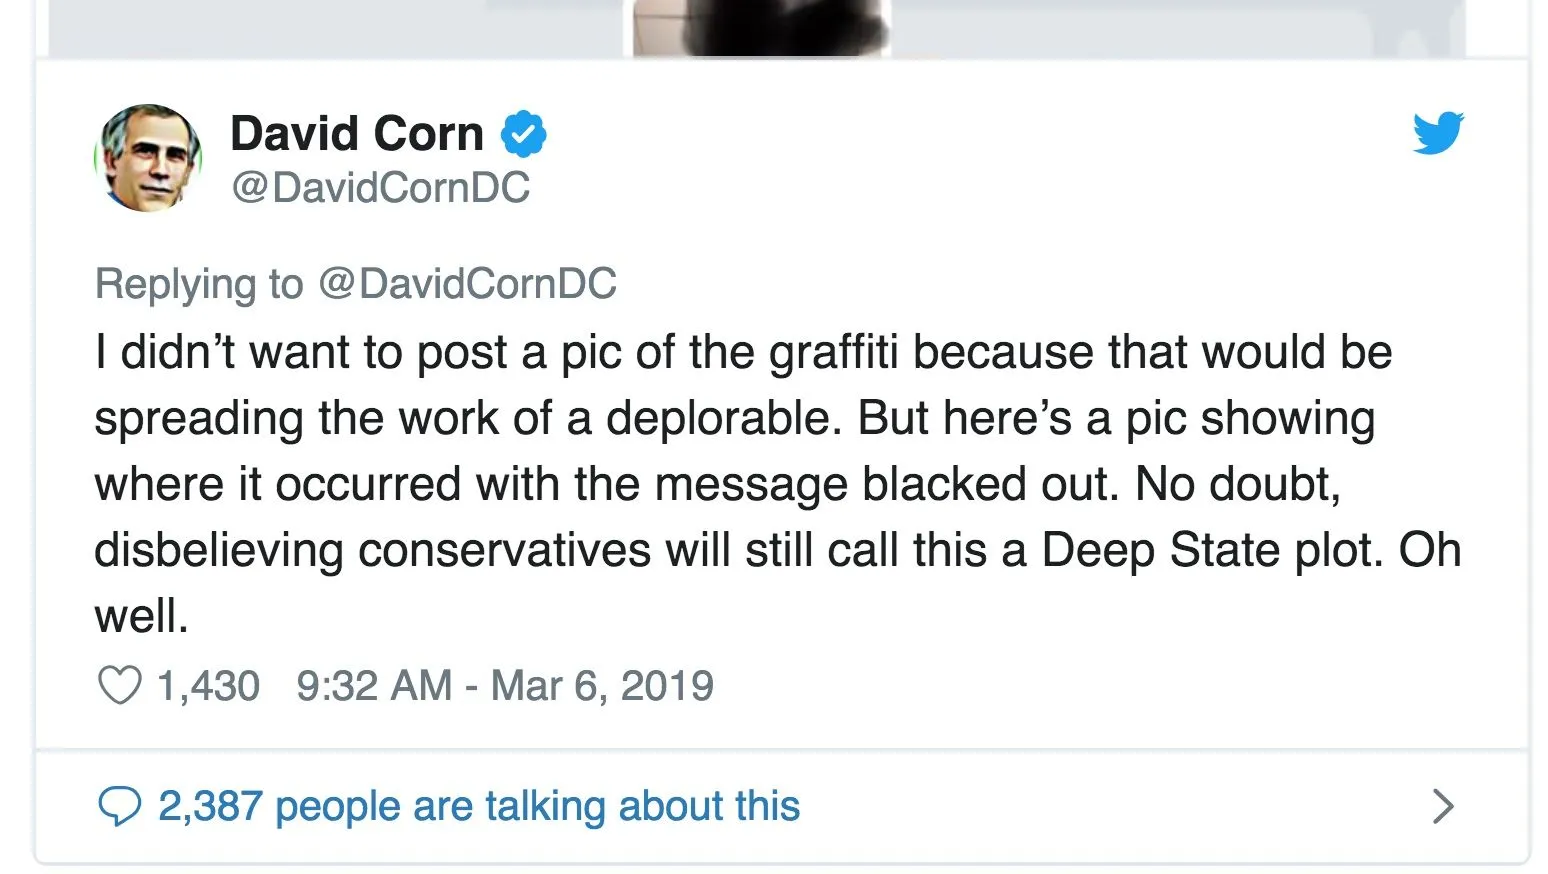Click the display name "David Corn"
Viewport: 1548px width, 874px height.
(356, 134)
